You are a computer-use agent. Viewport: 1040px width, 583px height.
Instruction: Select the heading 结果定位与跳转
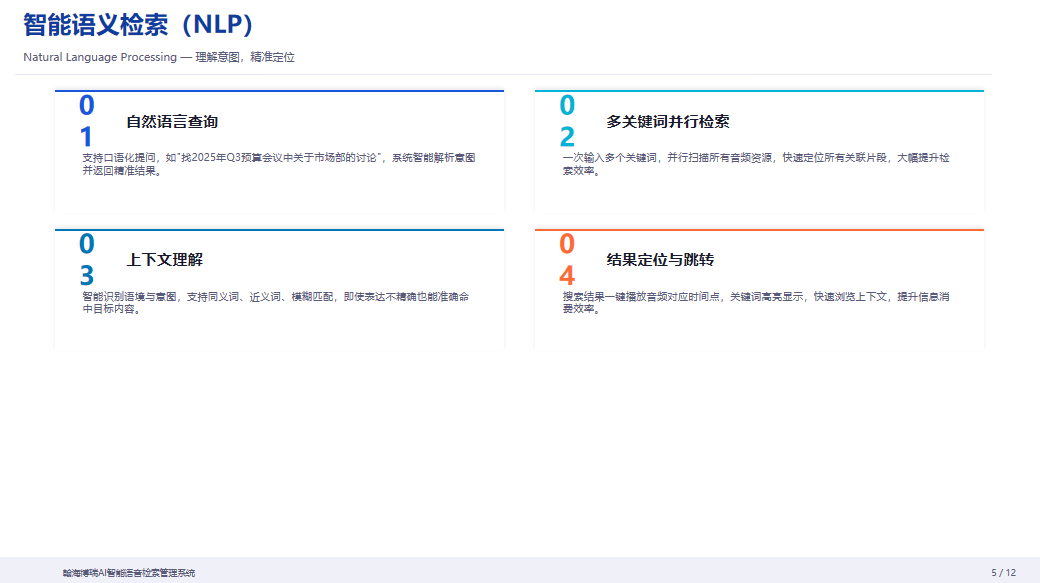click(x=660, y=259)
